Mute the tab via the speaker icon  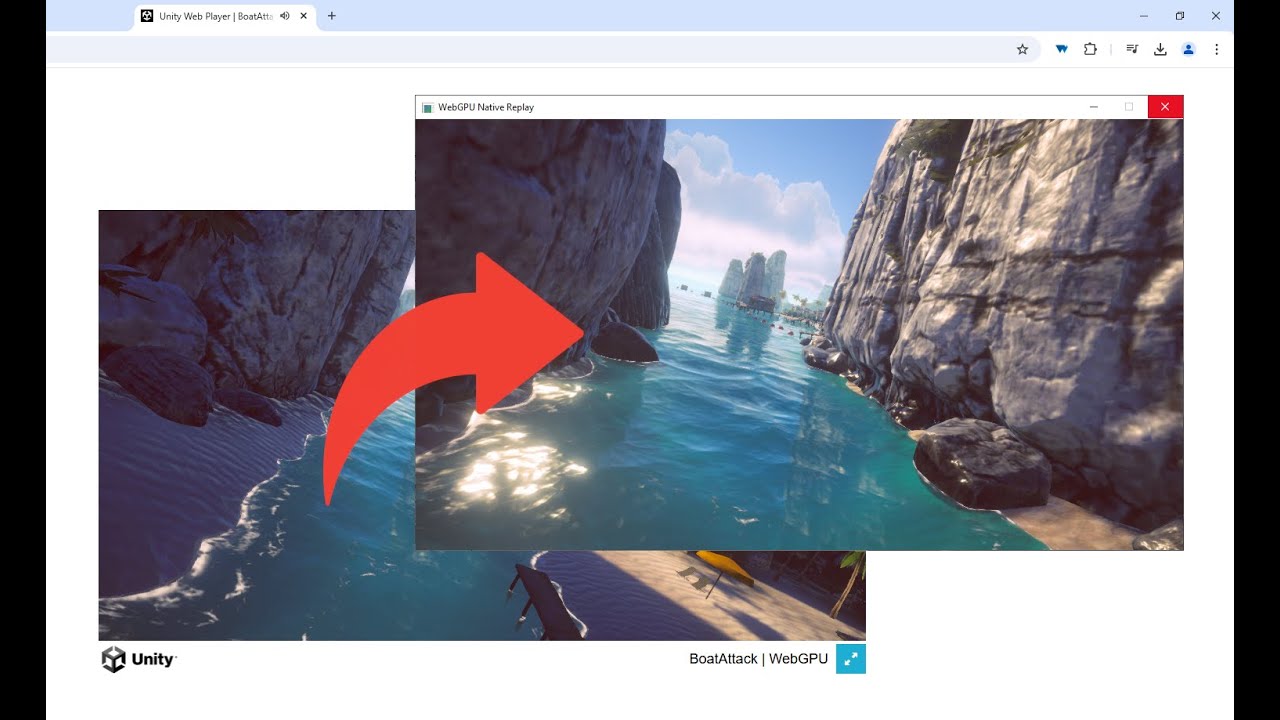(x=284, y=16)
